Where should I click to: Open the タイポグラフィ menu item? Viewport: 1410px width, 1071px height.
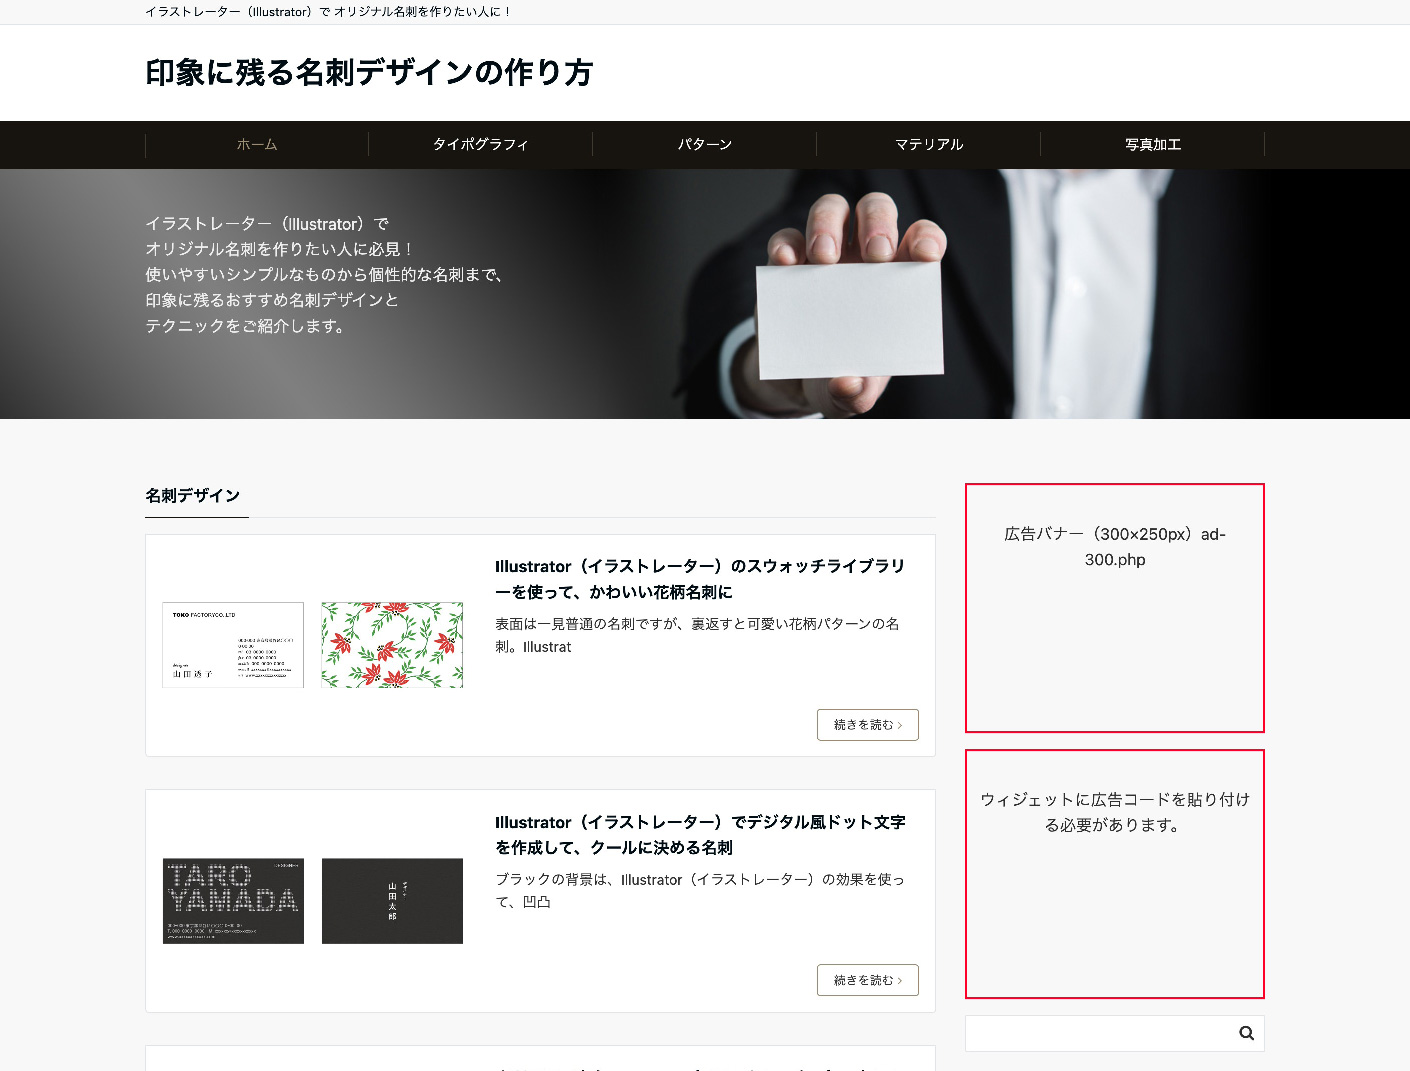pos(481,144)
